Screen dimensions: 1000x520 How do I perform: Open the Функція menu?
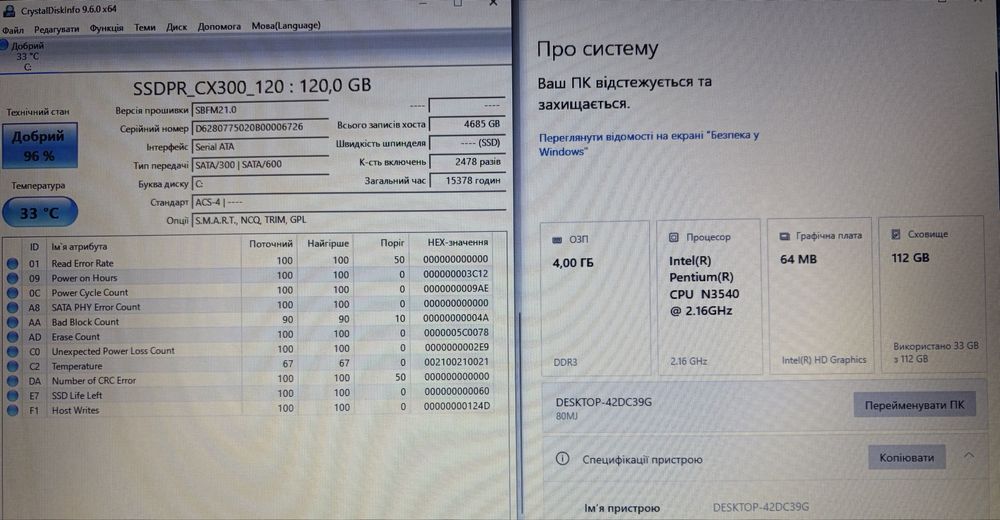(107, 28)
